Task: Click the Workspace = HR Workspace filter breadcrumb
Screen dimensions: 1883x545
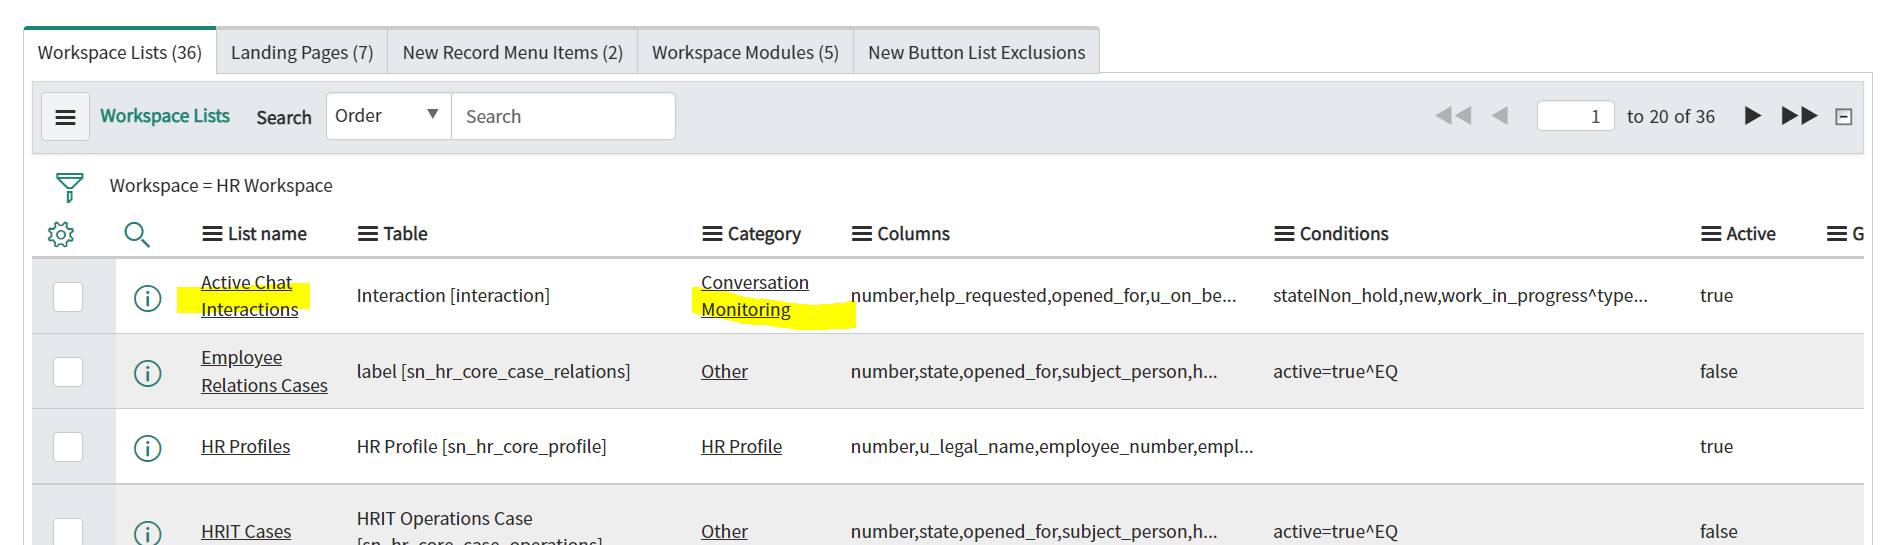Action: tap(221, 186)
